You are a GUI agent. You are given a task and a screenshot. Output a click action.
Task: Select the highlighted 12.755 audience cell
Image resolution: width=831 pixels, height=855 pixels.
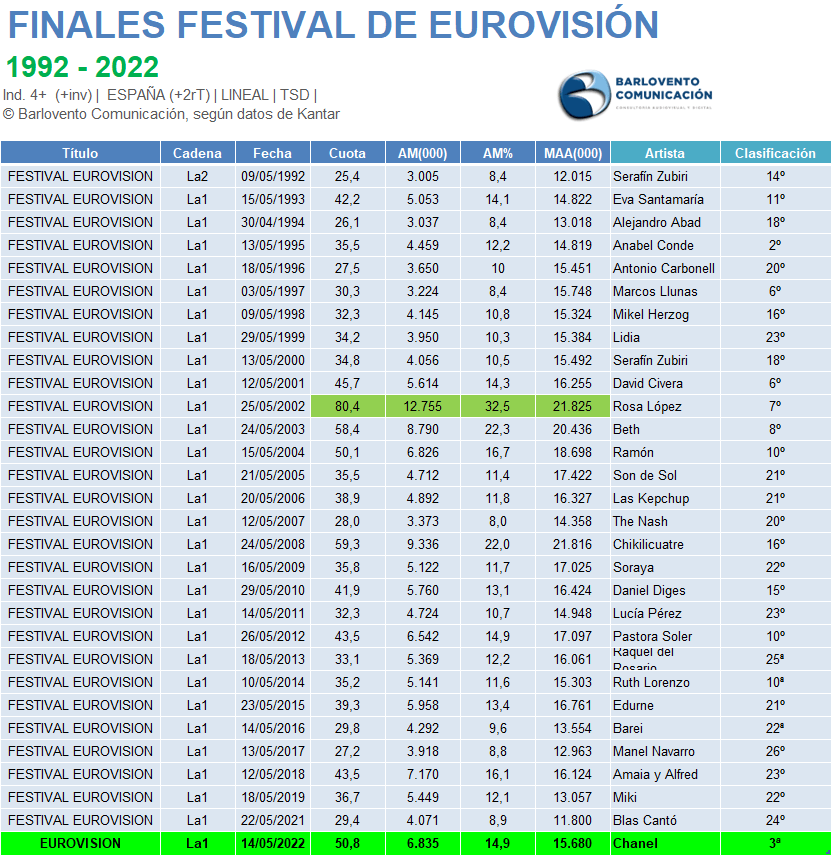click(422, 406)
